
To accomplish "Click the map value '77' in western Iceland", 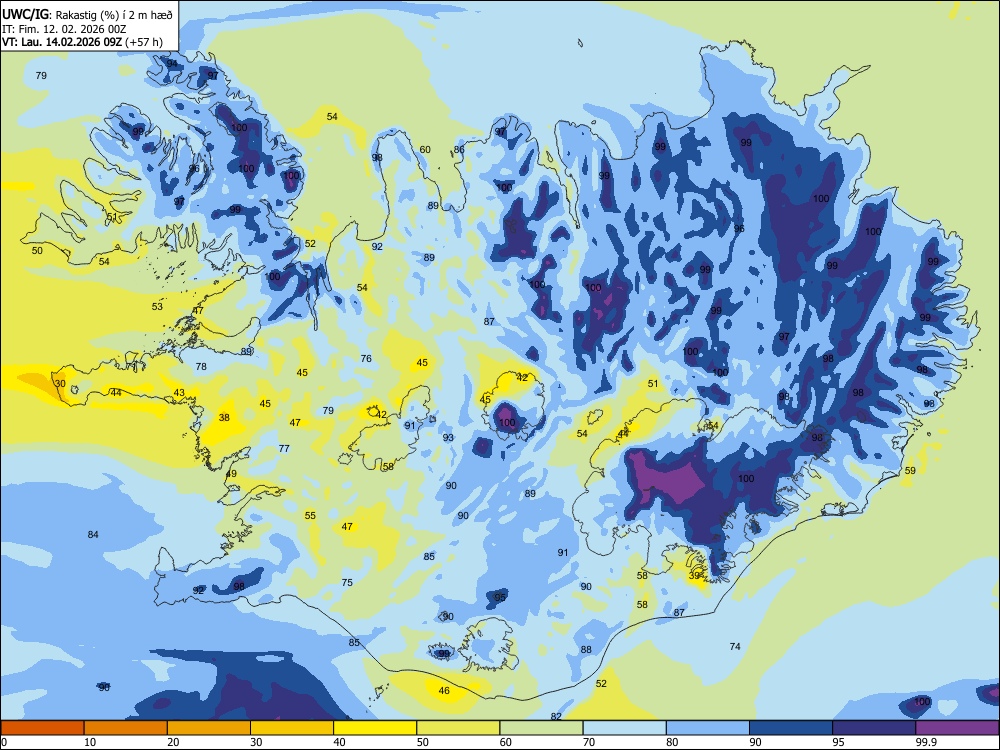I will 284,448.
